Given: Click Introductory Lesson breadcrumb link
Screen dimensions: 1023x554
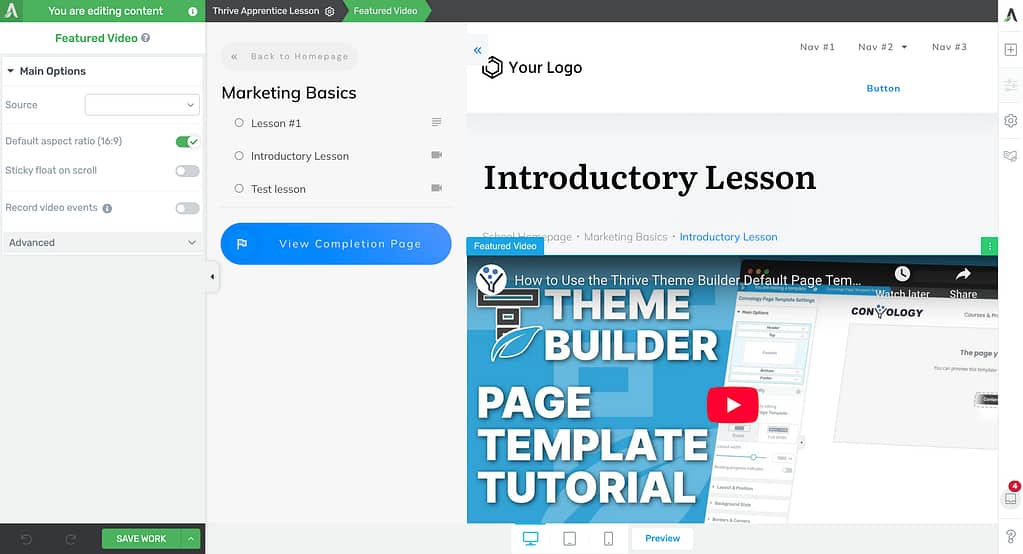Looking at the screenshot, I should tap(728, 237).
